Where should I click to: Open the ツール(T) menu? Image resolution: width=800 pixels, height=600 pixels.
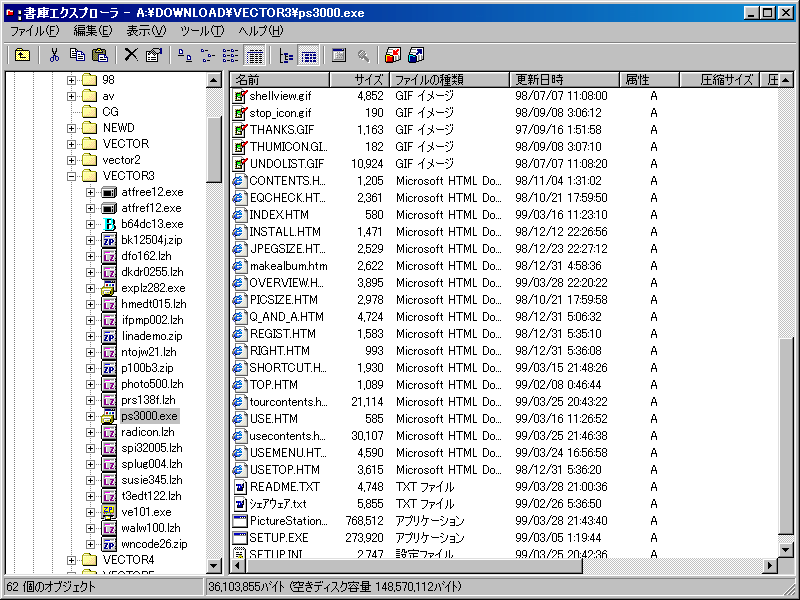(203, 31)
